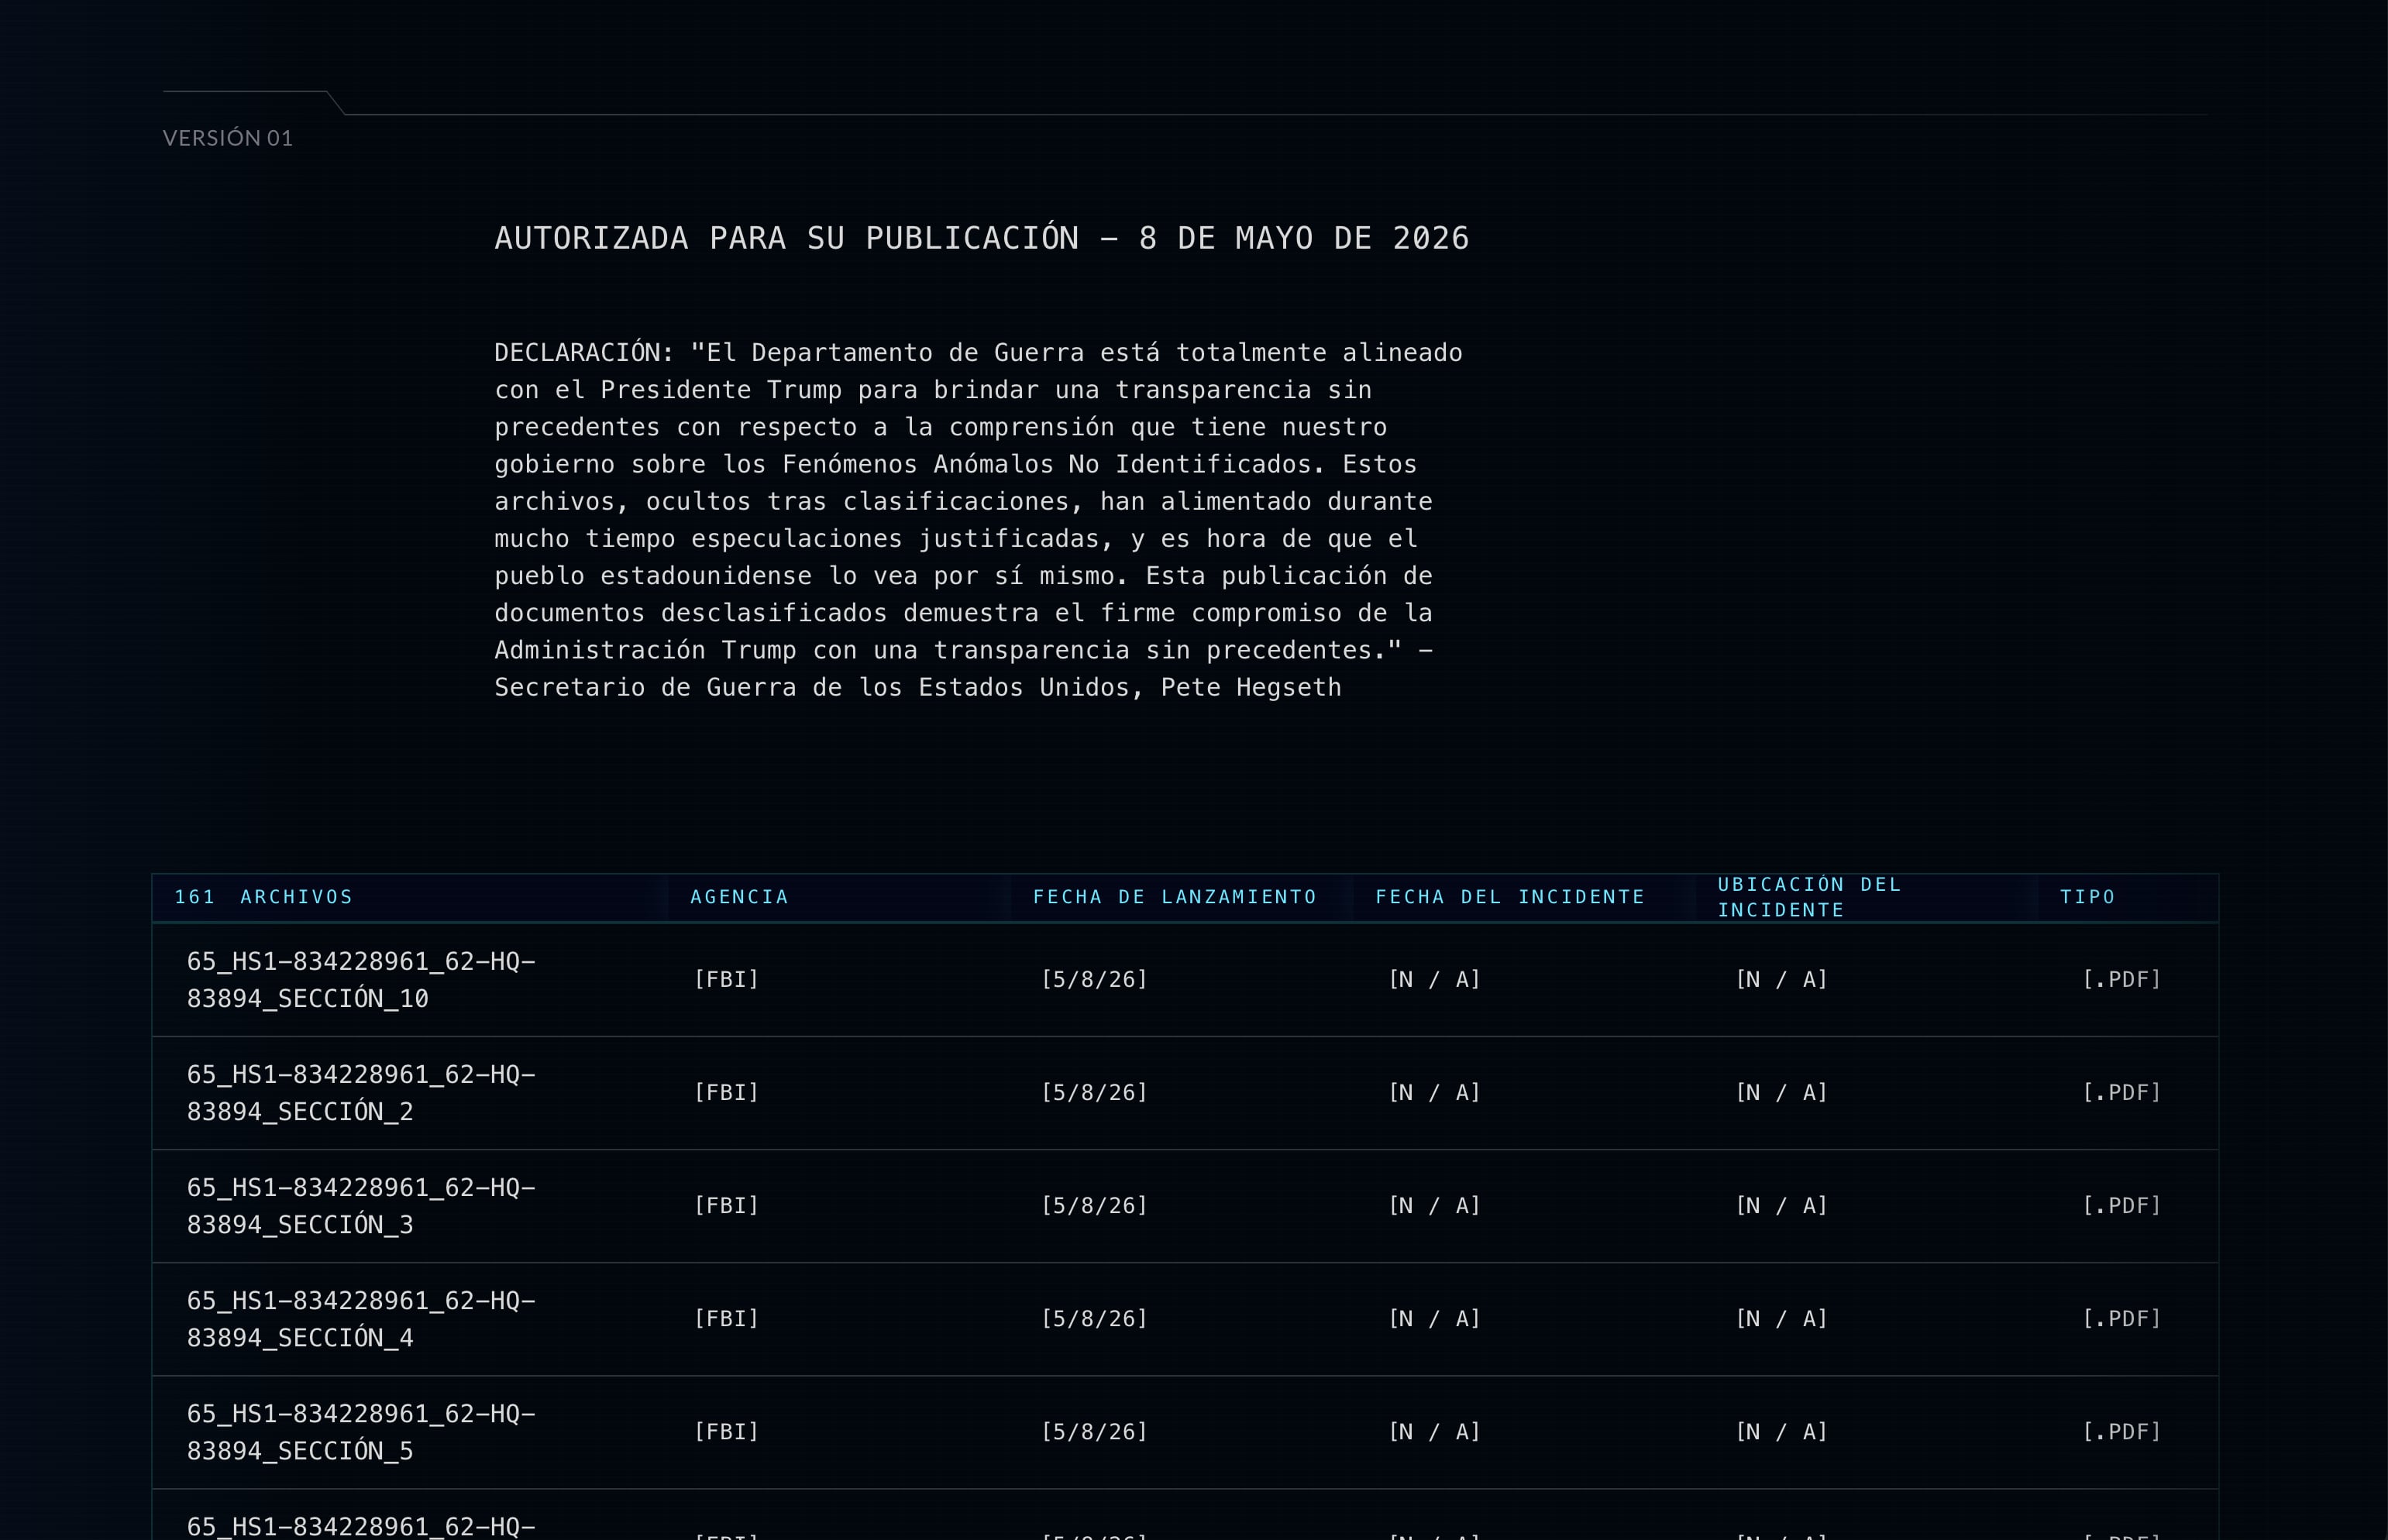The height and width of the screenshot is (1540, 2388).
Task: Open file 65_HS1-834228961_62-HQ-83894_SECCIÓN_2
Action: tap(362, 1093)
